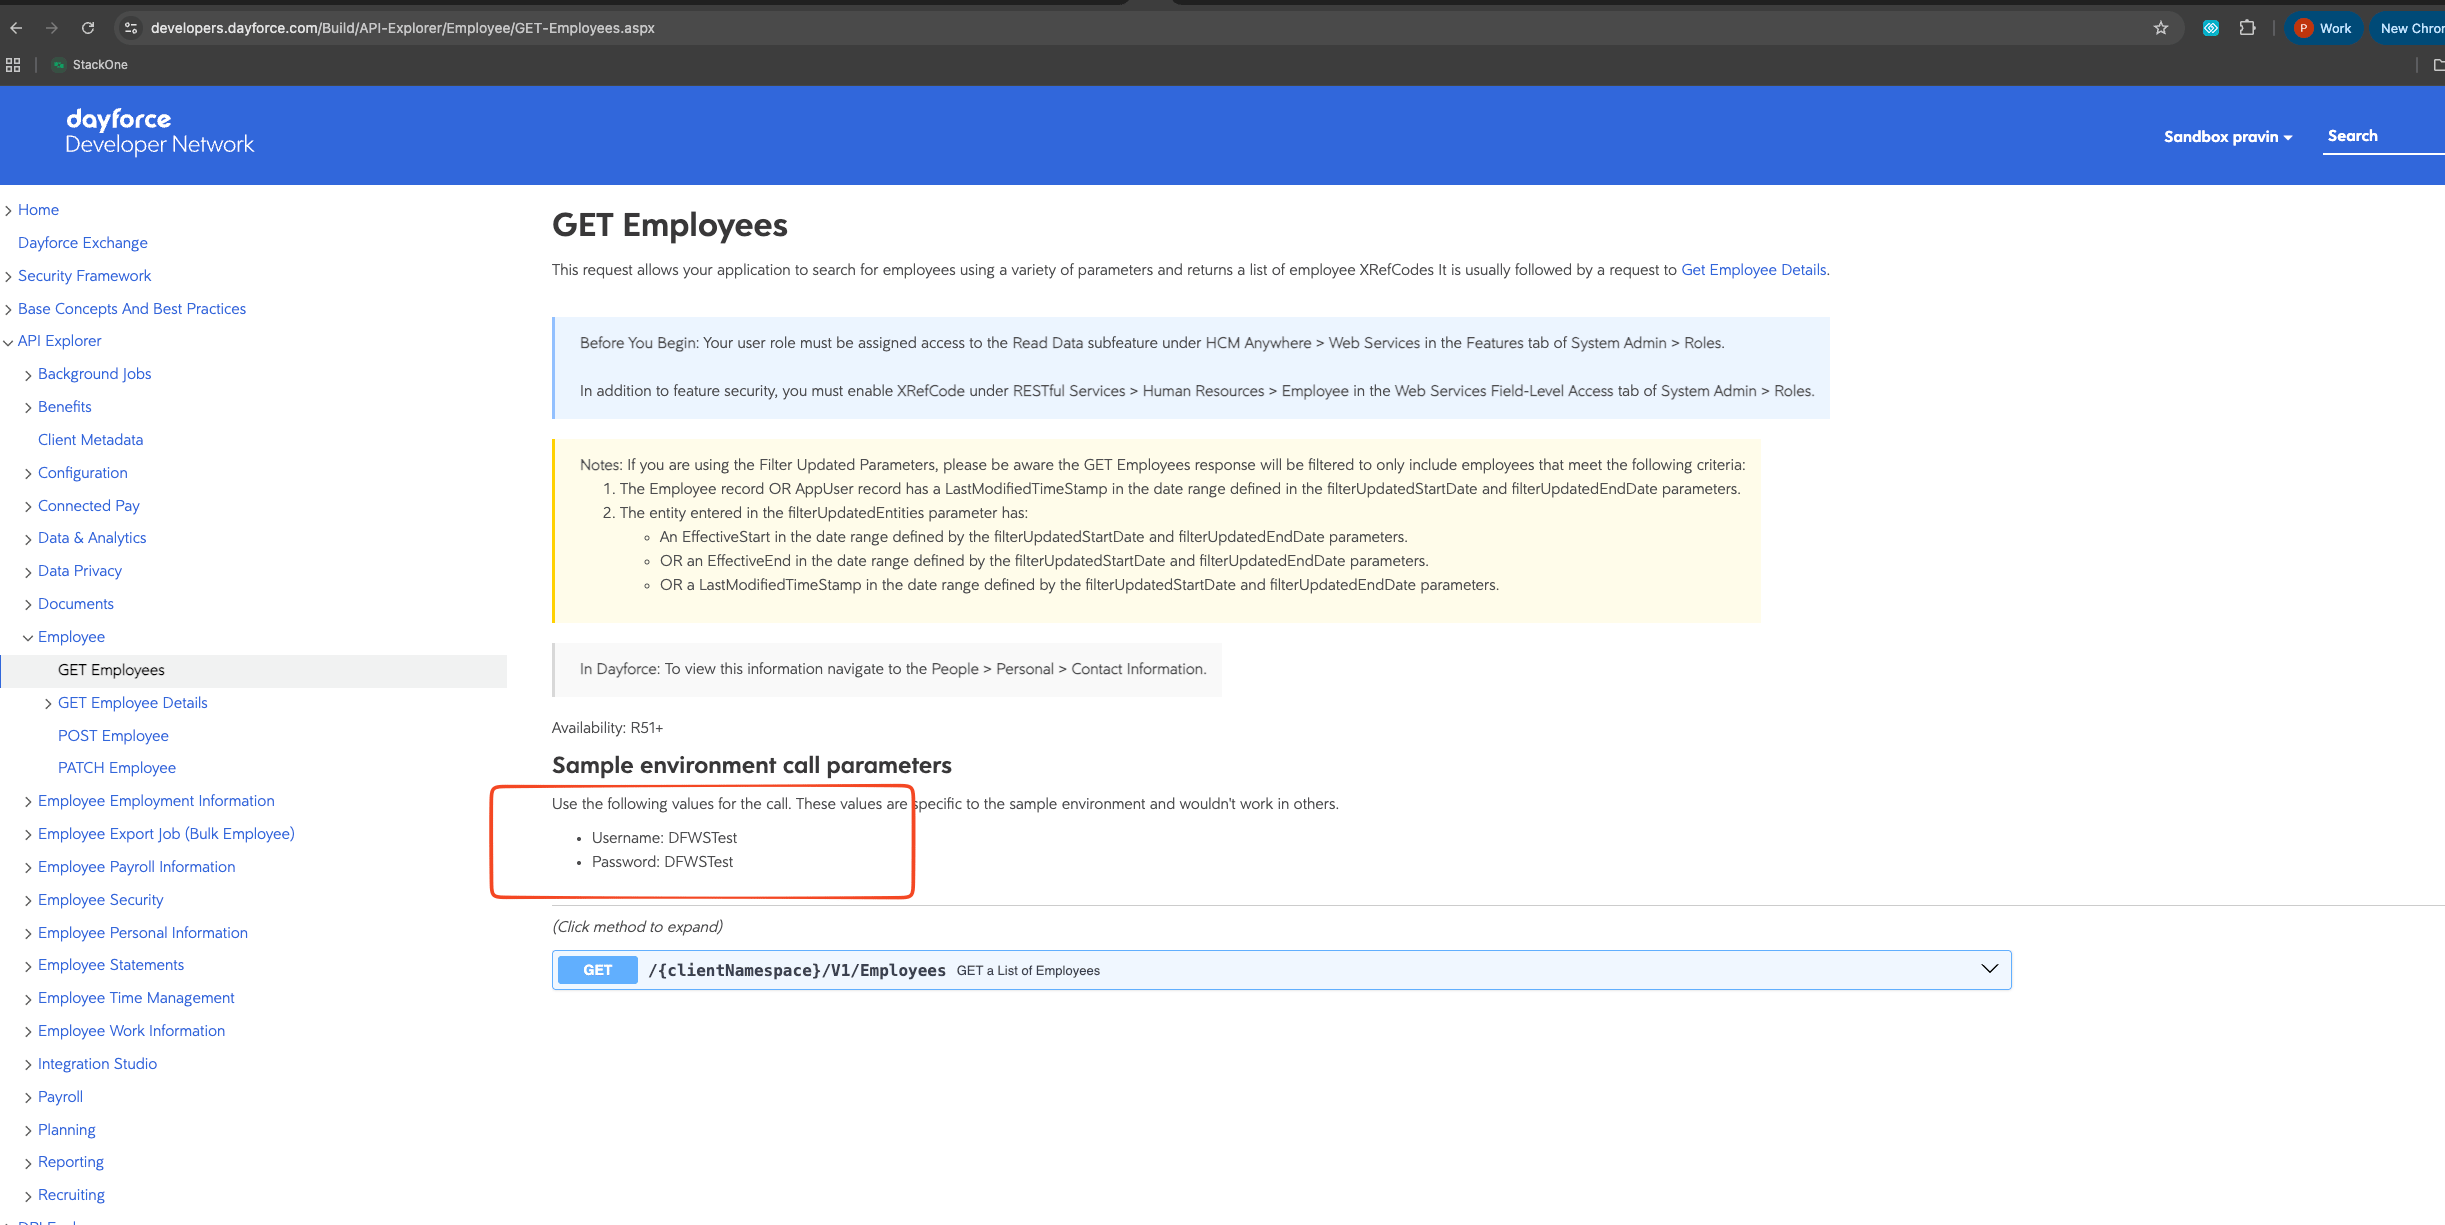Viewport: 2445px width, 1225px height.
Task: Expand the Home tree node chevron
Action: click(x=8, y=210)
